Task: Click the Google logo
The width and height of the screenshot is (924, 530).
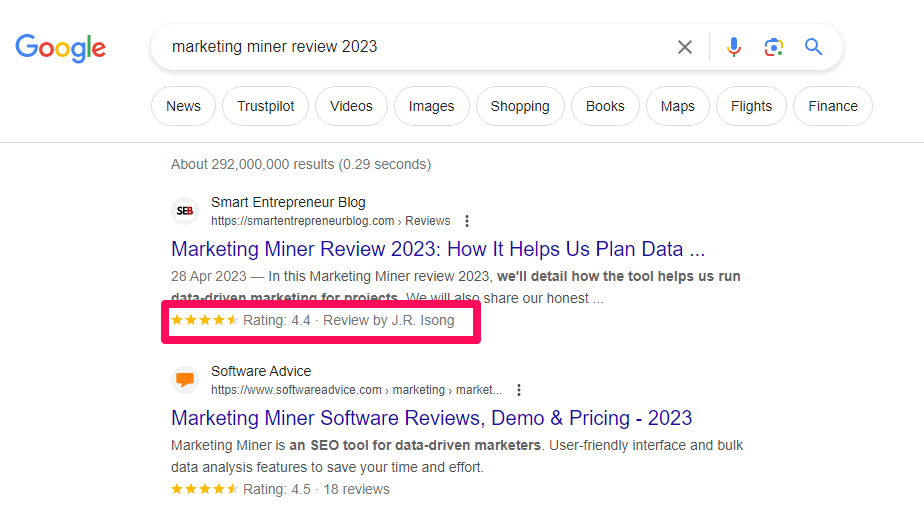Action: coord(61,48)
